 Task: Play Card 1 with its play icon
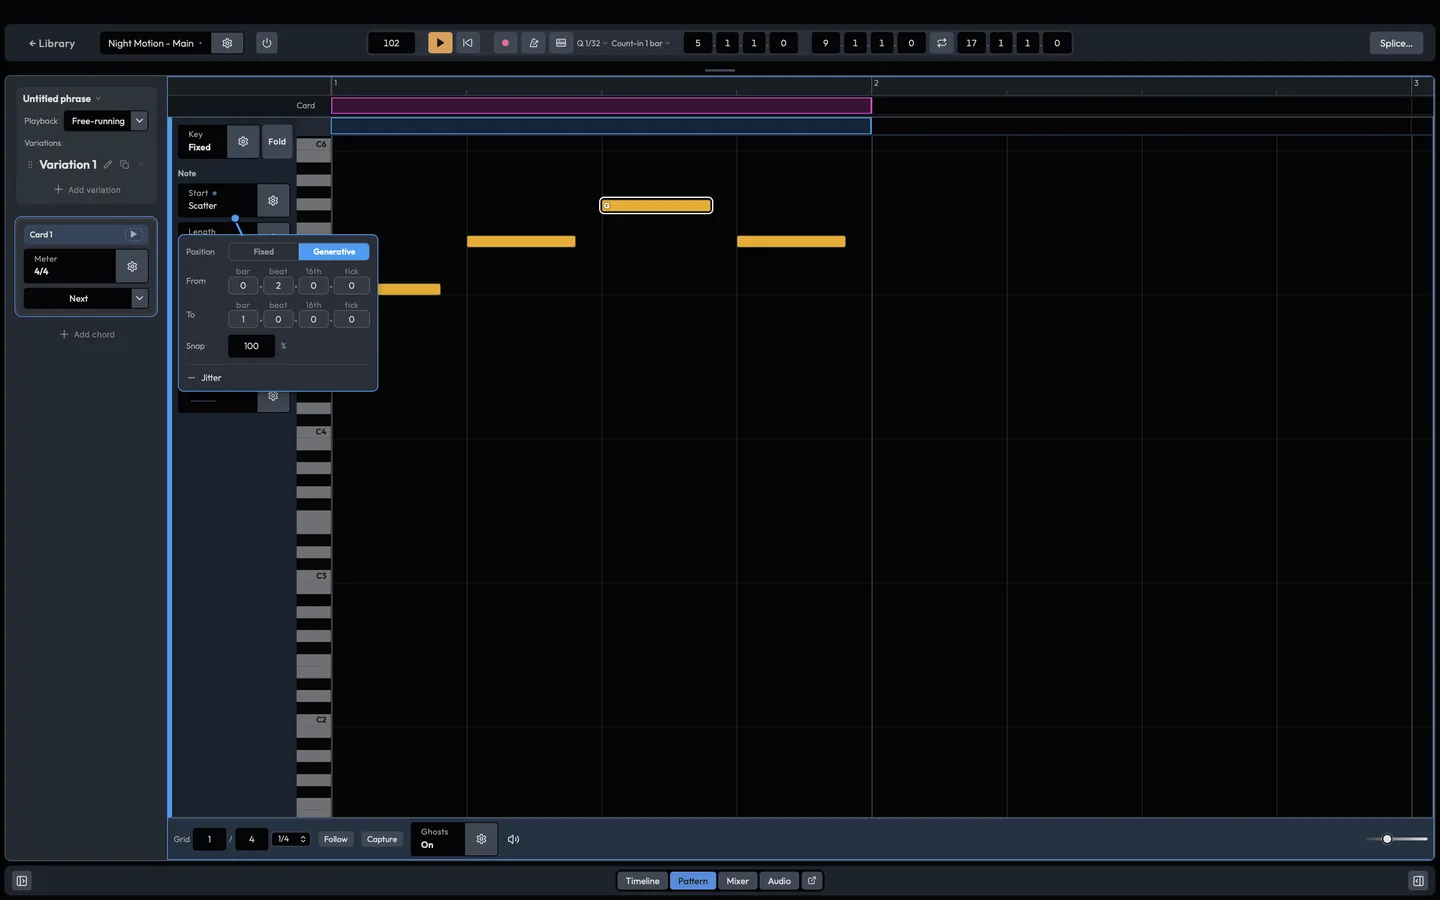133,234
